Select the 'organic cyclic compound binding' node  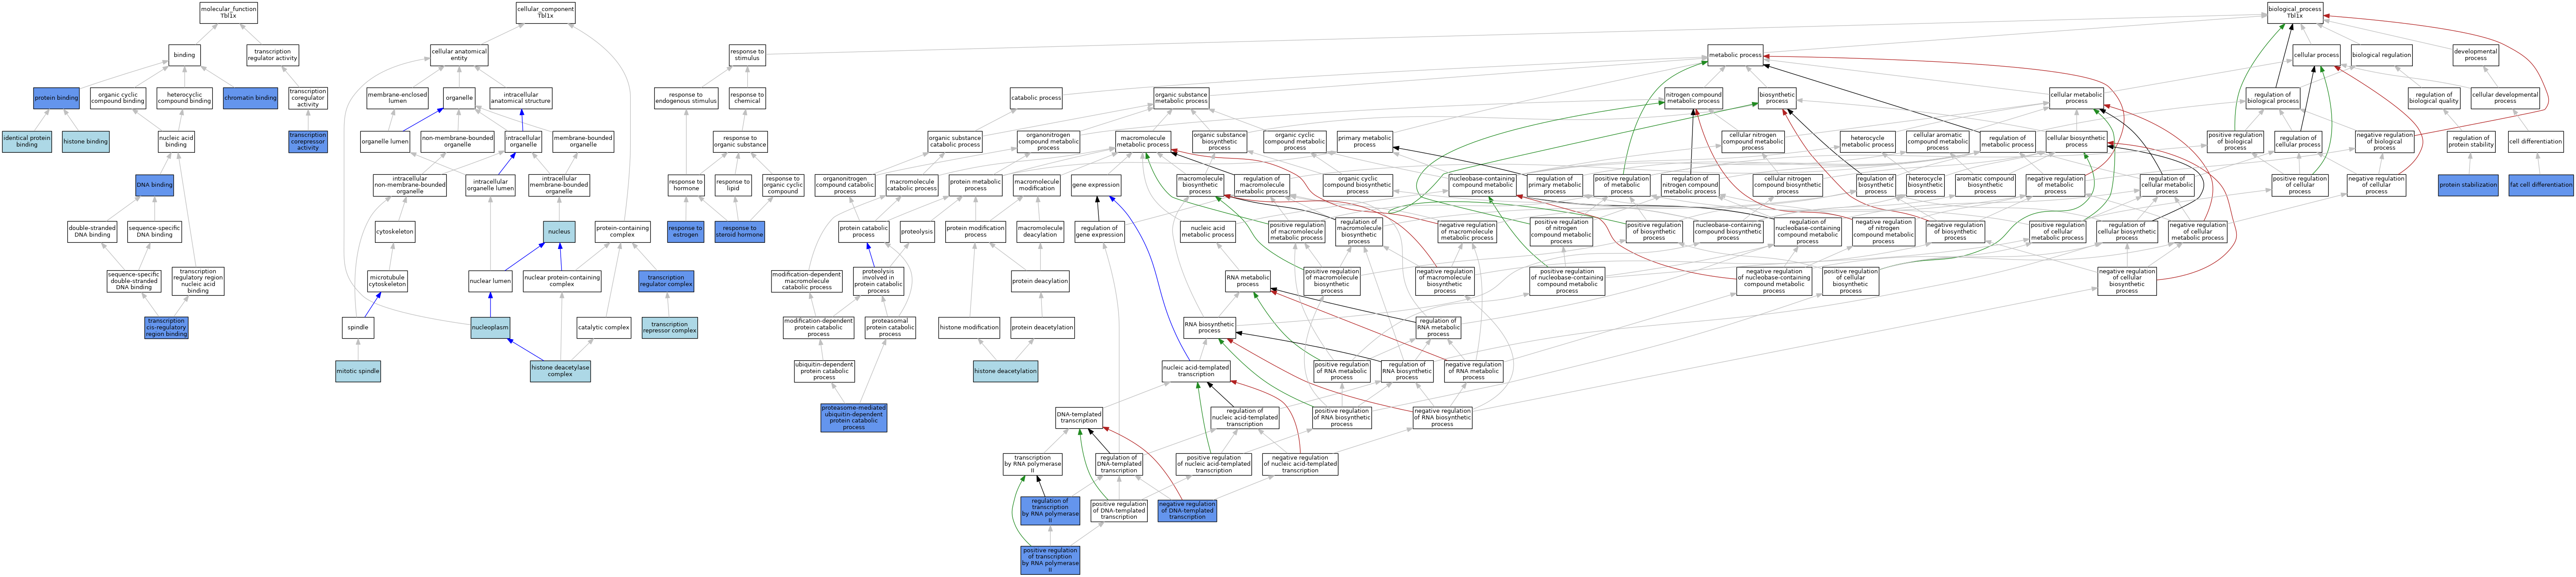tap(118, 98)
